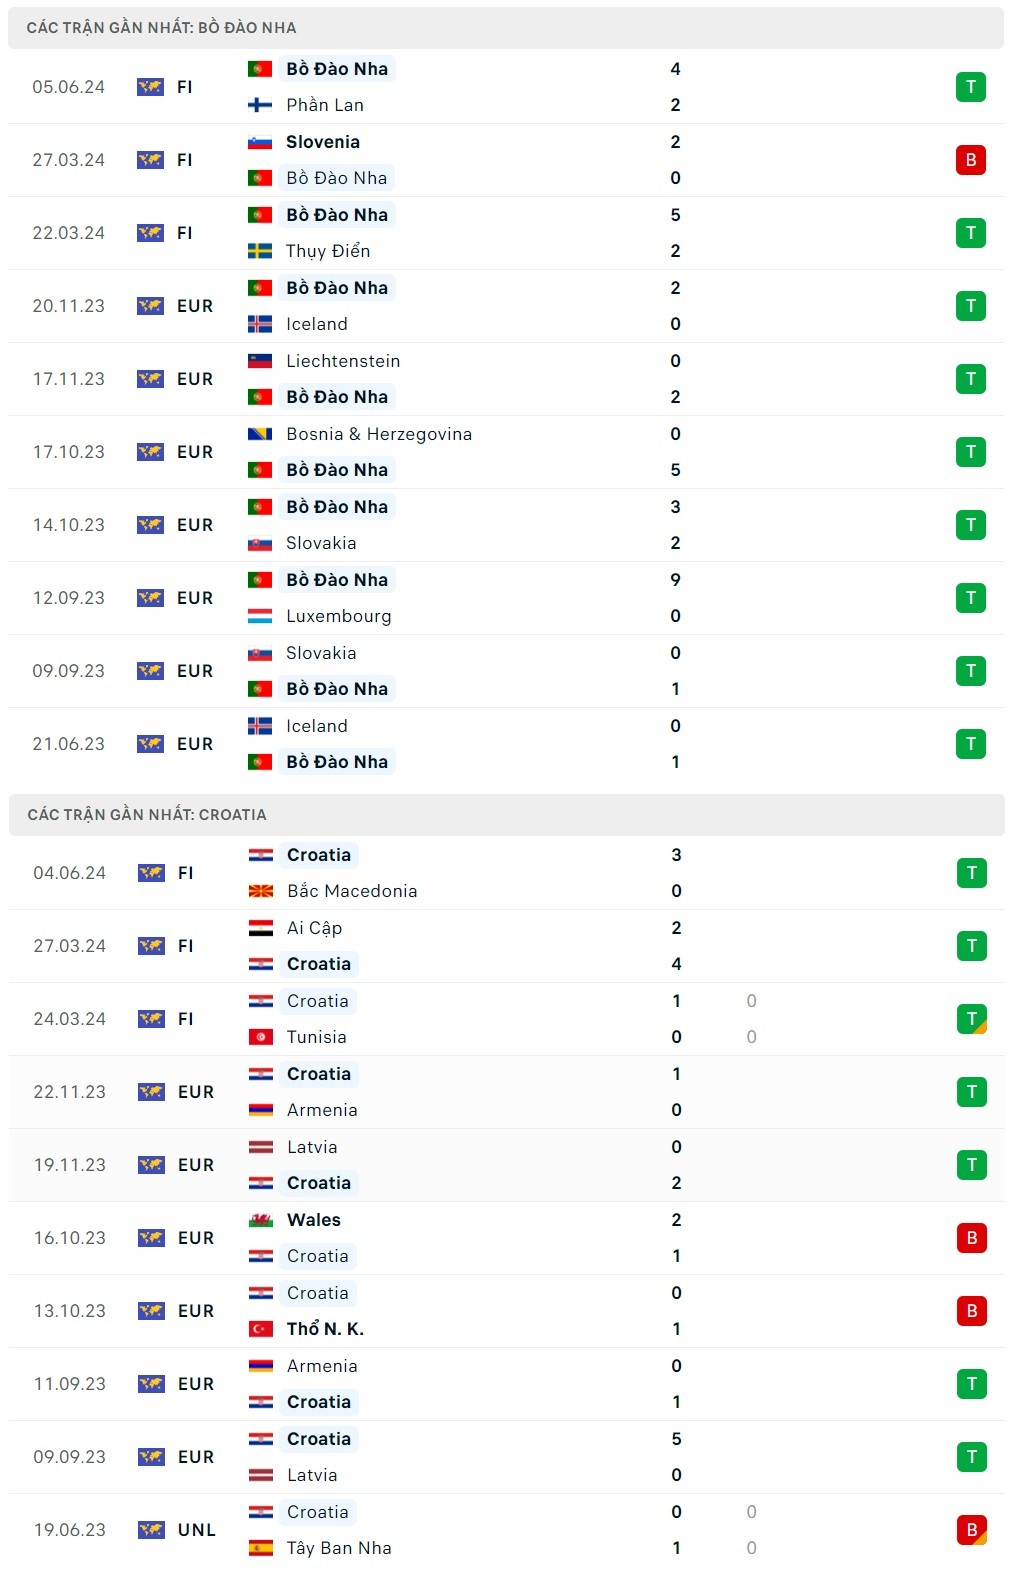Click the Tunisia flag icon
1009x1589 pixels.
(261, 1037)
